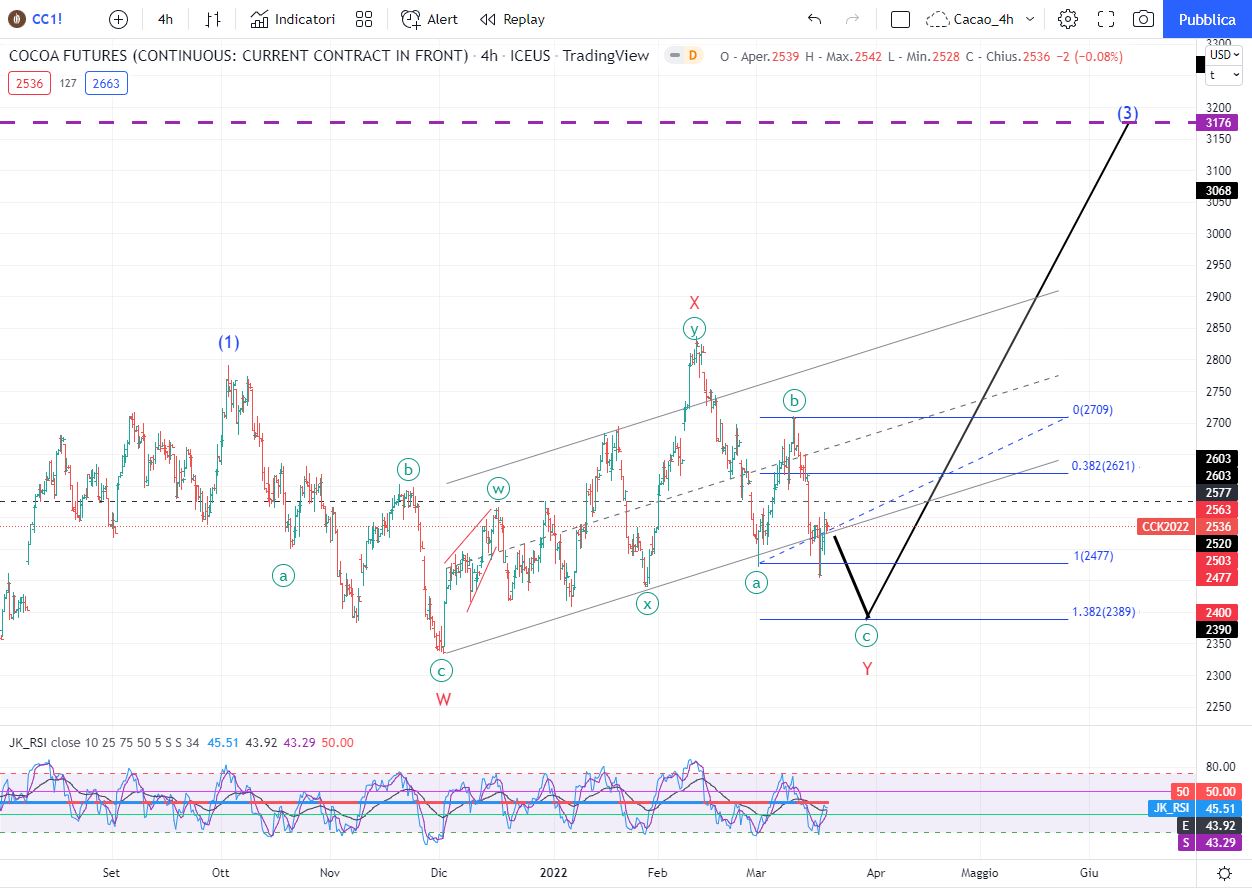Click the black 3068 price axis label
1252x892 pixels.
(1217, 190)
